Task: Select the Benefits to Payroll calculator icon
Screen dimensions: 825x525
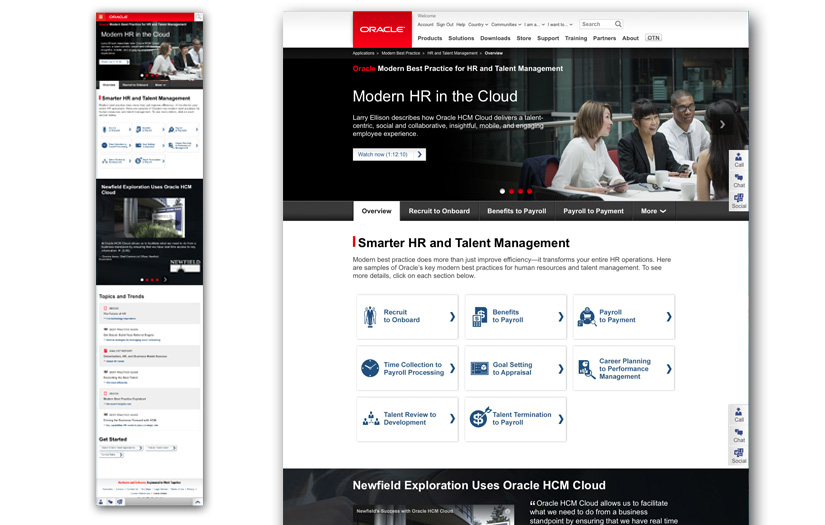Action: click(479, 317)
